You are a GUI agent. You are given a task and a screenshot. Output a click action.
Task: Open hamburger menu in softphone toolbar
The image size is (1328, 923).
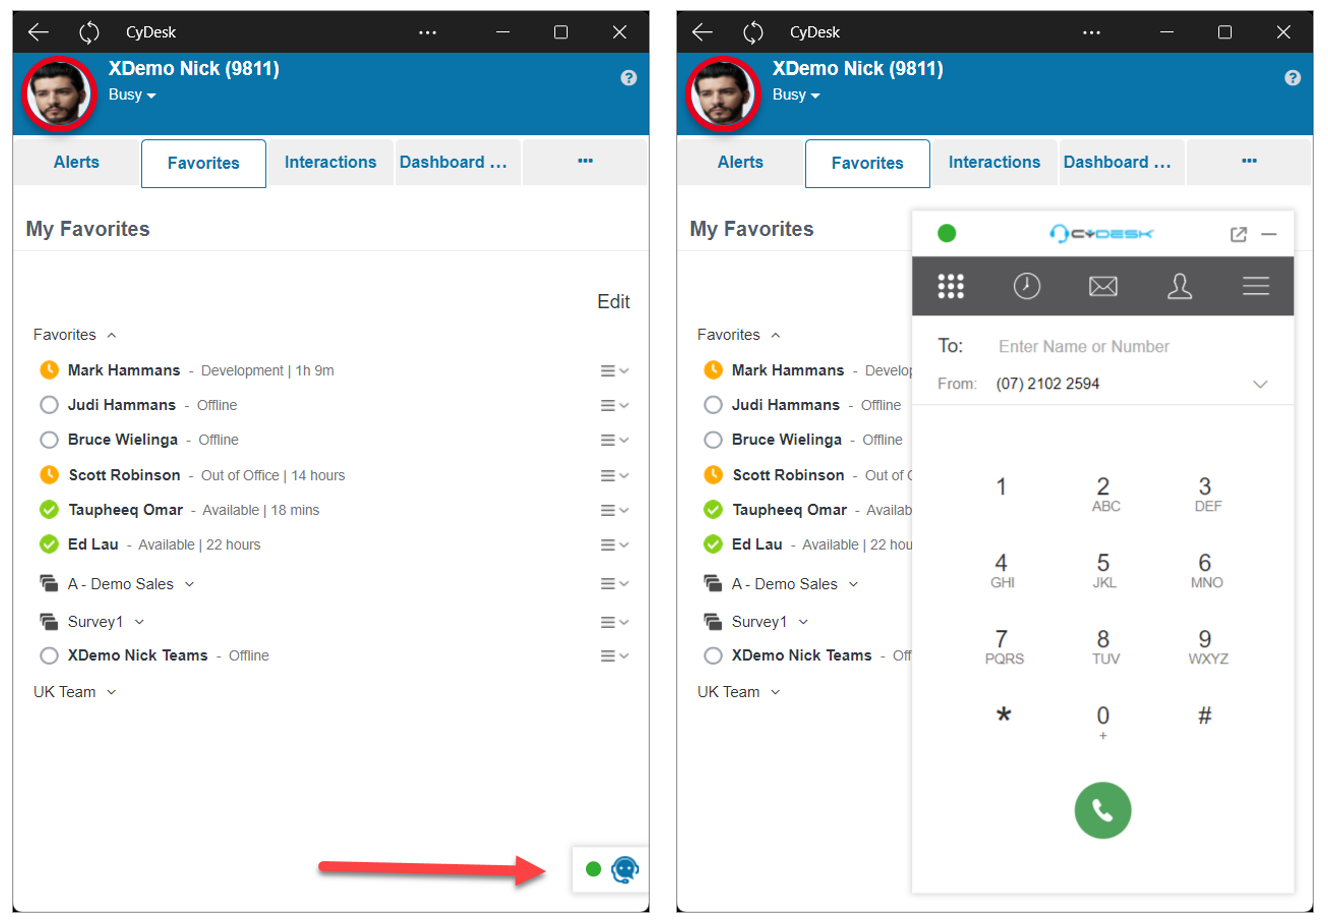1256,286
